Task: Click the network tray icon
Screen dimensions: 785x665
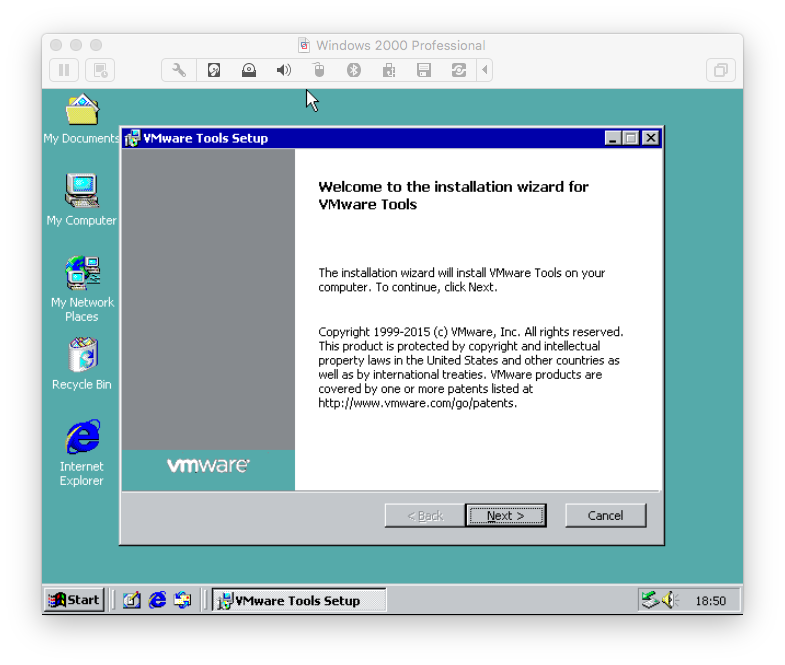Action: (x=650, y=600)
